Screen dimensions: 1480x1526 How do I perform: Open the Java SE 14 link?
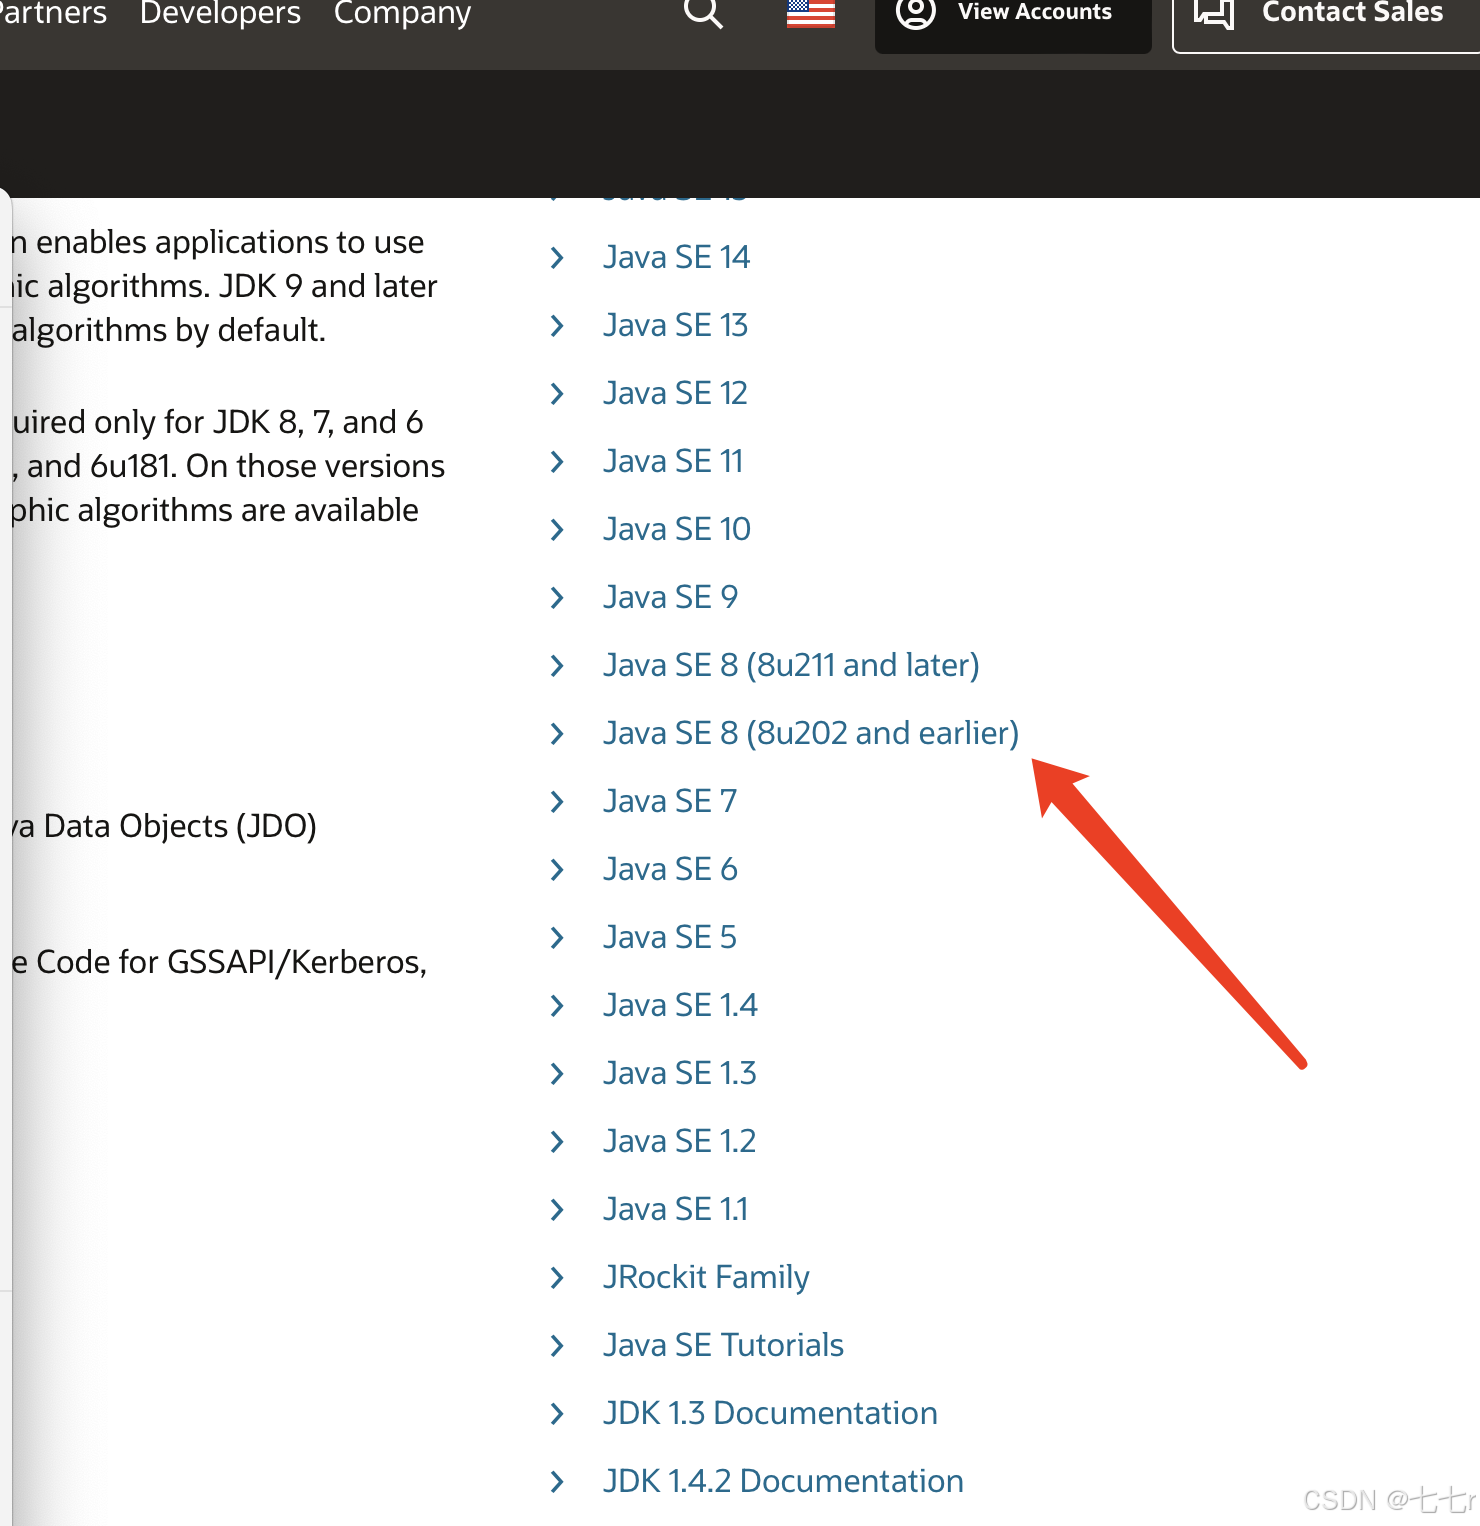676,257
